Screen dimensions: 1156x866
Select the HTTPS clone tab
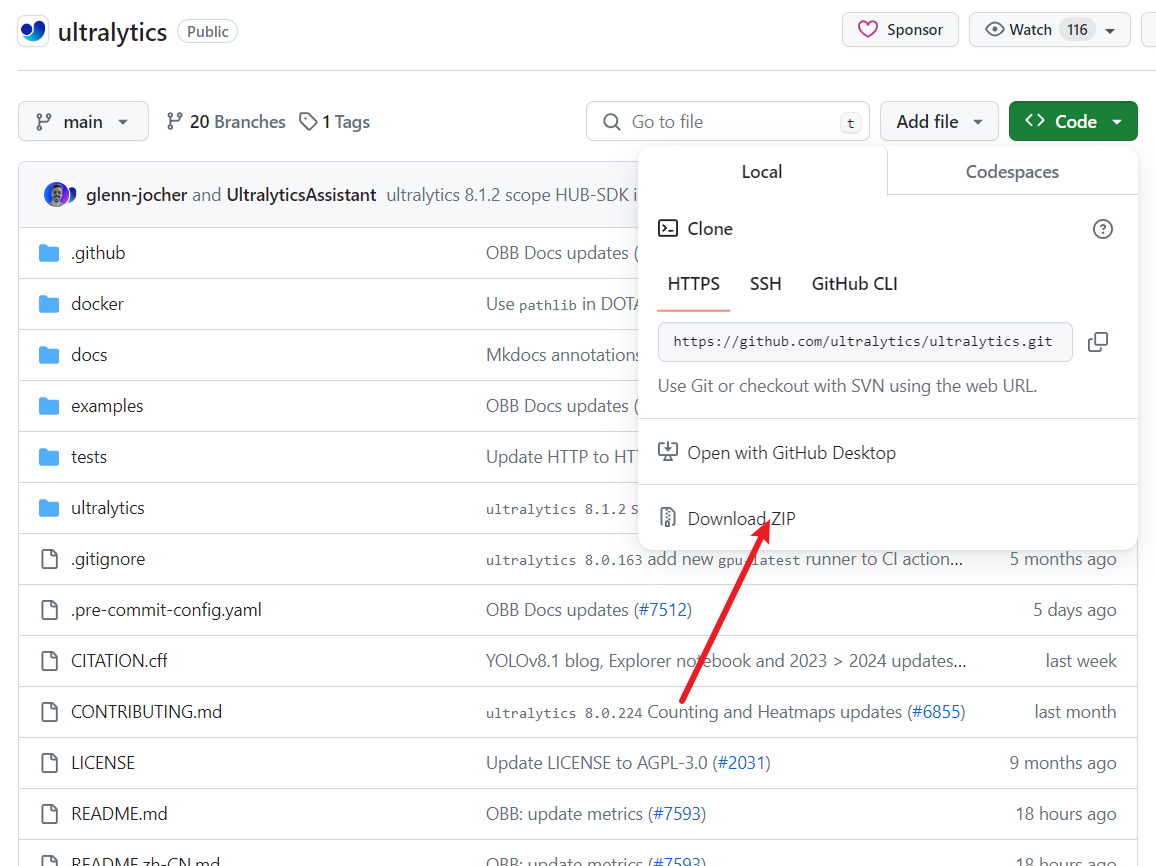click(694, 284)
